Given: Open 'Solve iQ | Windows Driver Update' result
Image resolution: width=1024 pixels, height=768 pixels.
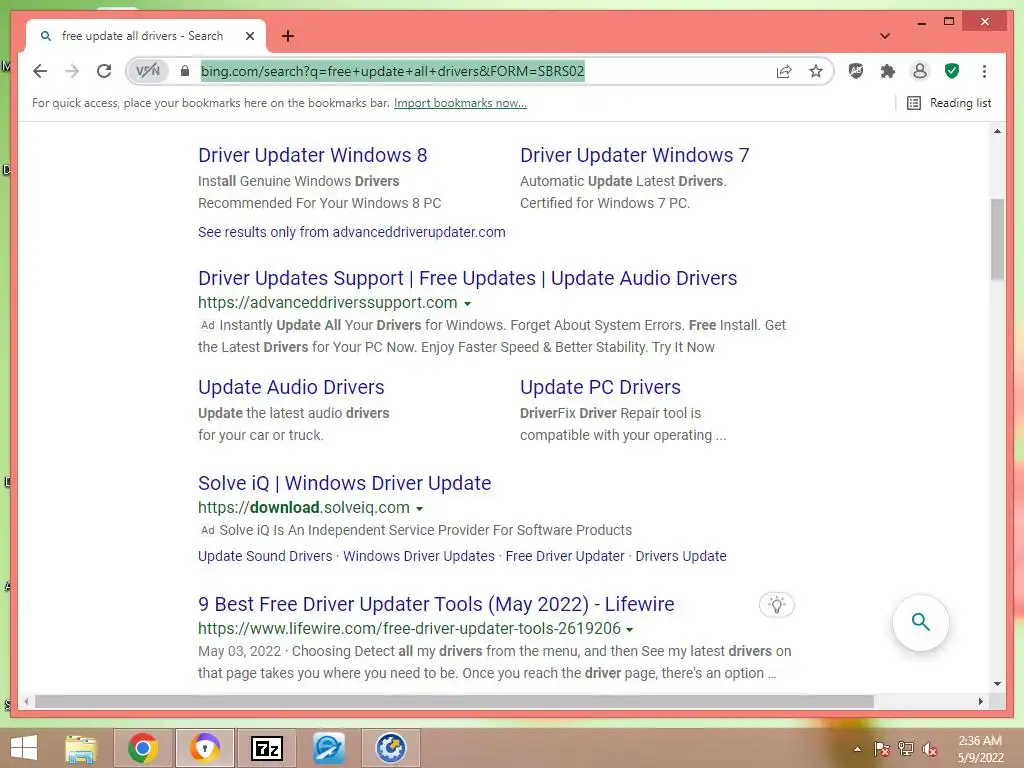Looking at the screenshot, I should [344, 483].
